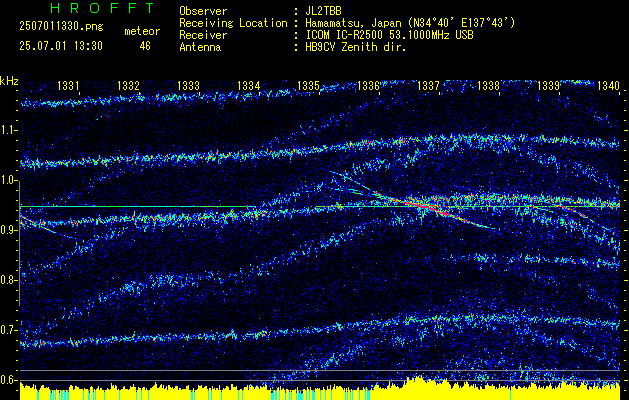The height and width of the screenshot is (400, 629).
Task: Click the 1339 time marker
Action: [x=548, y=85]
